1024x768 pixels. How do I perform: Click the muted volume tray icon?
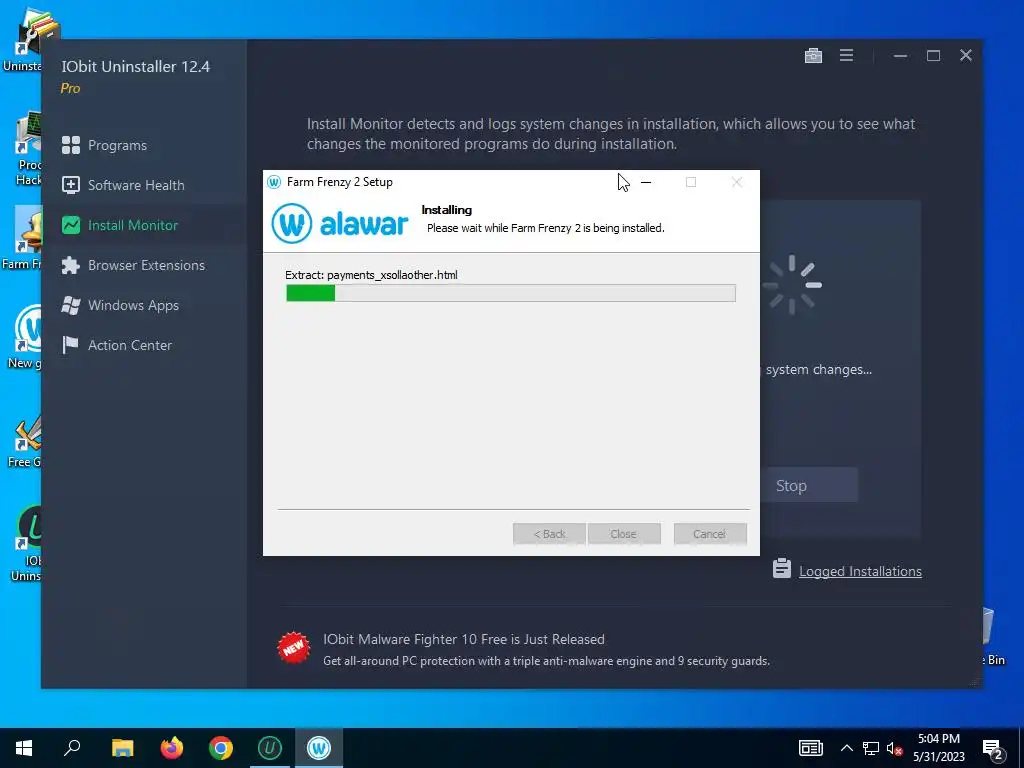894,748
